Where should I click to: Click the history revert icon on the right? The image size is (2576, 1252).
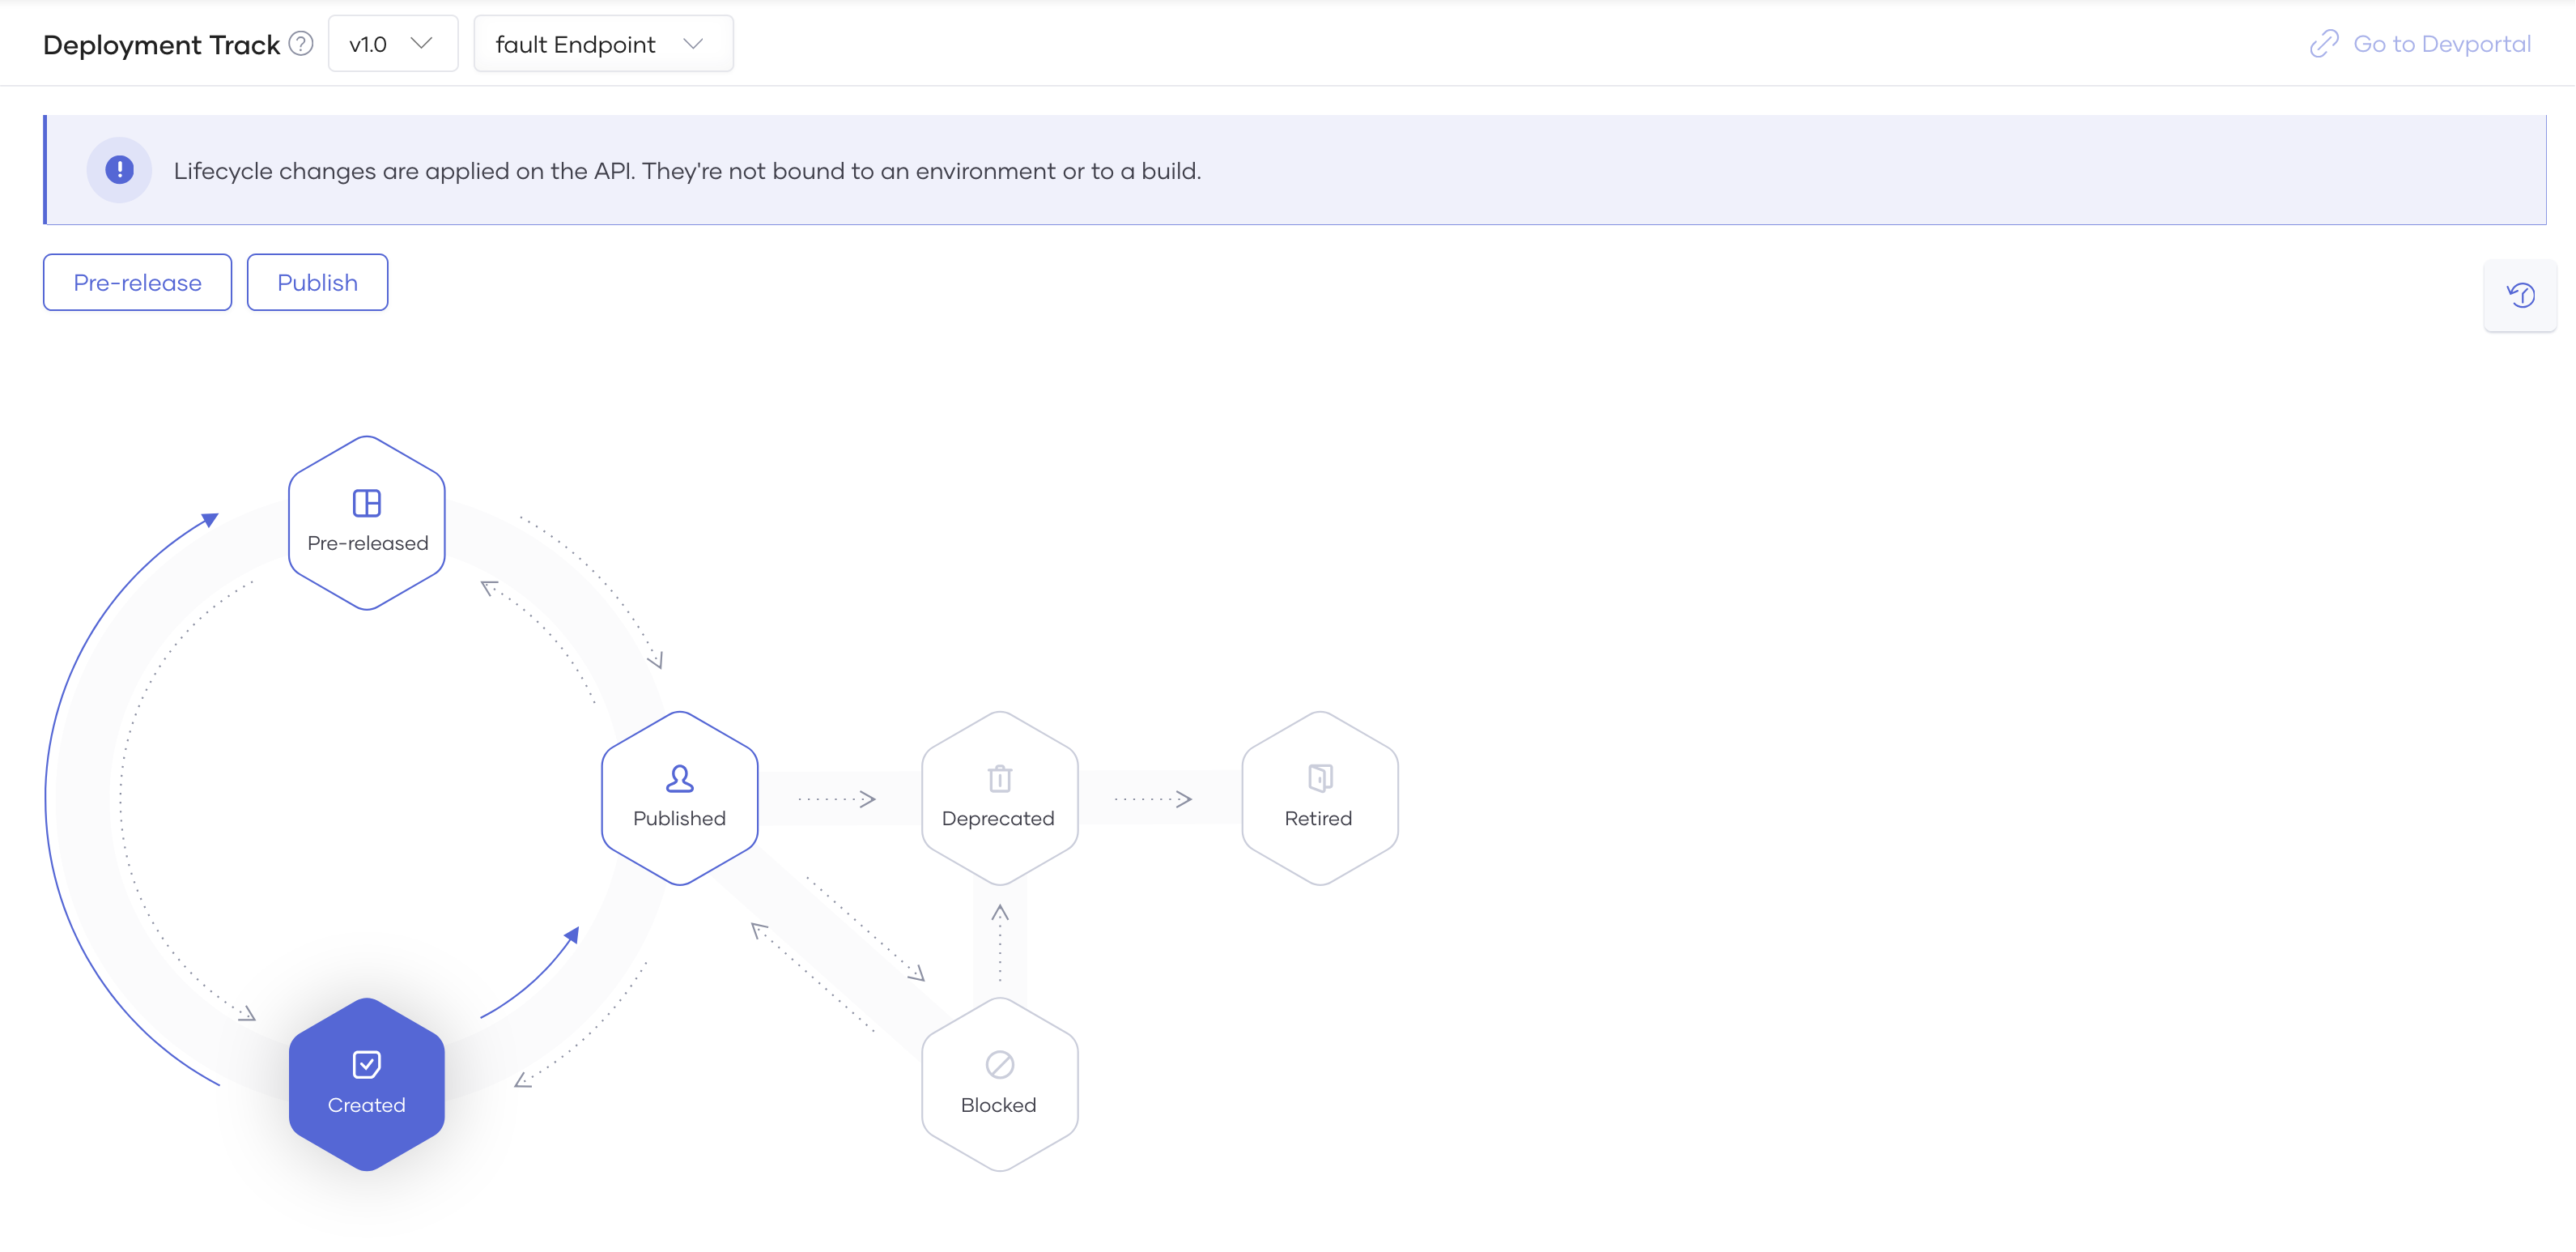(2521, 295)
